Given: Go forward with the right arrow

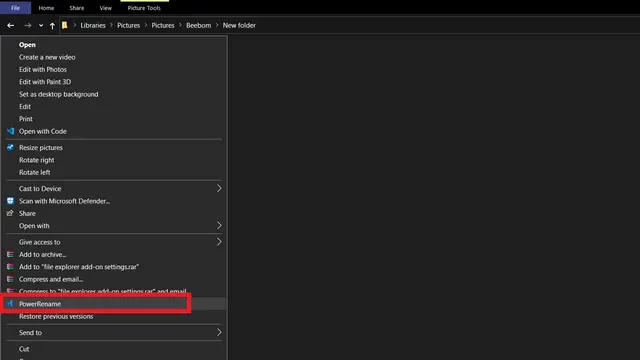Looking at the screenshot, I should [27, 25].
